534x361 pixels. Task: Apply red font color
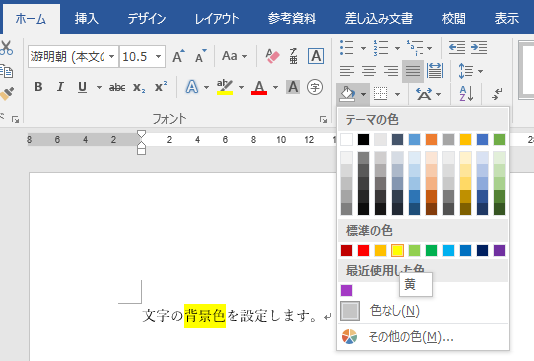pyautogui.click(x=259, y=87)
